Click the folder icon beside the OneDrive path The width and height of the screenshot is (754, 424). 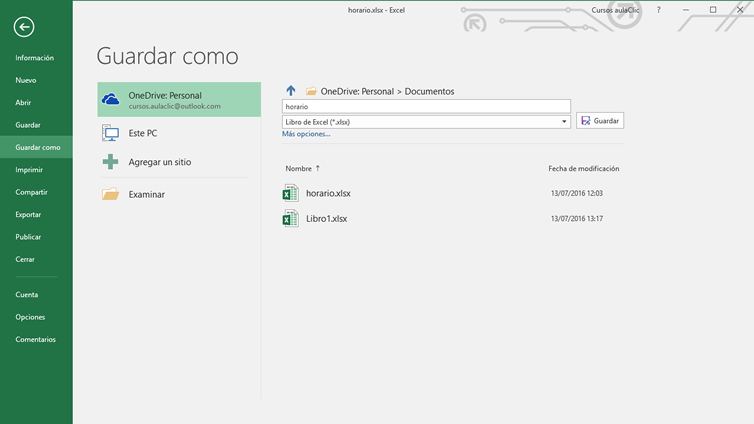[311, 91]
